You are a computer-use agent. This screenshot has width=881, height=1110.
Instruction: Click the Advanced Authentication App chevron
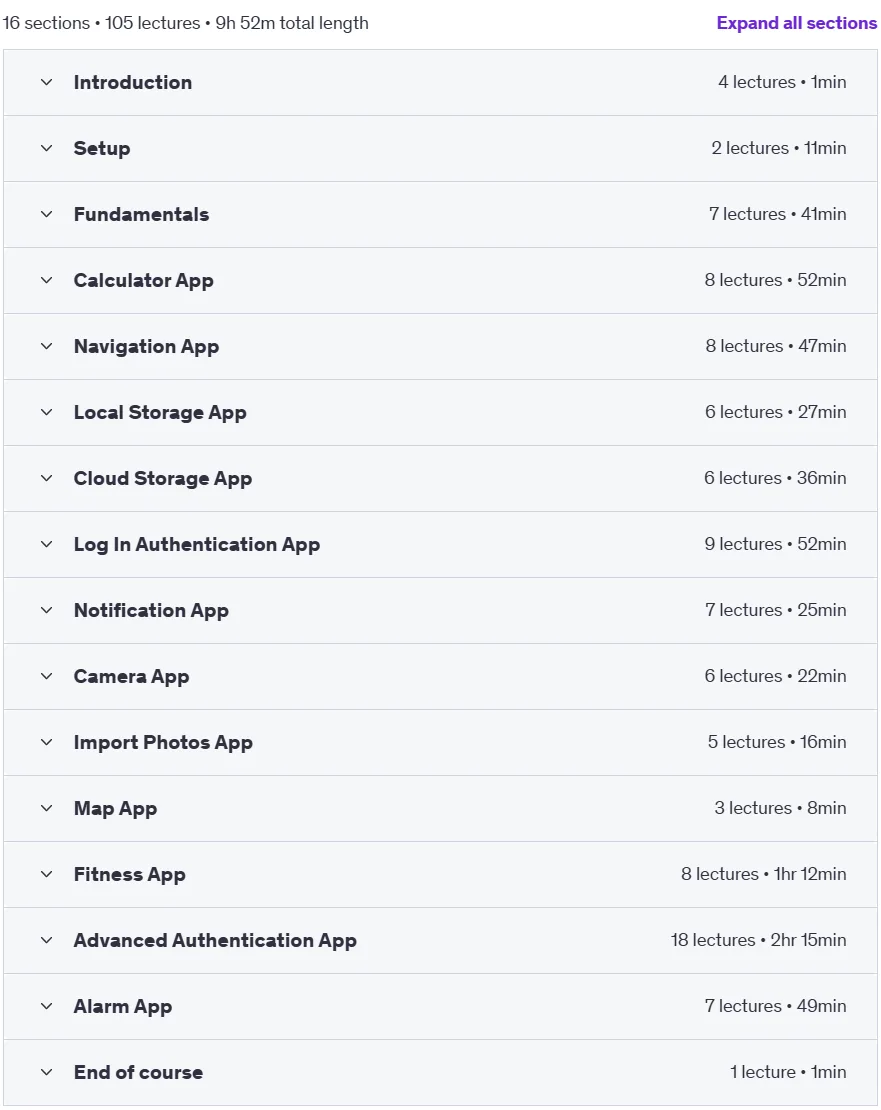[47, 940]
